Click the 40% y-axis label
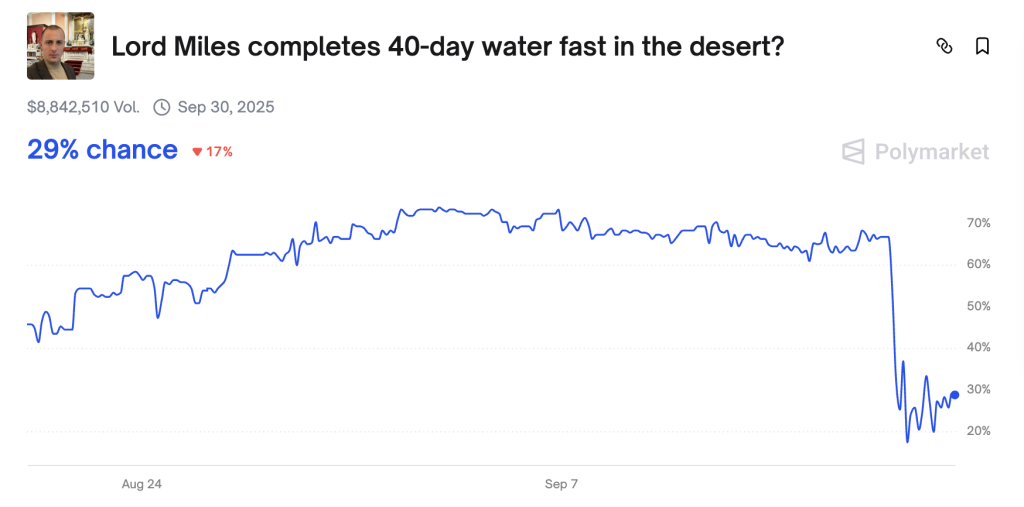Image resolution: width=1024 pixels, height=507 pixels. point(978,348)
